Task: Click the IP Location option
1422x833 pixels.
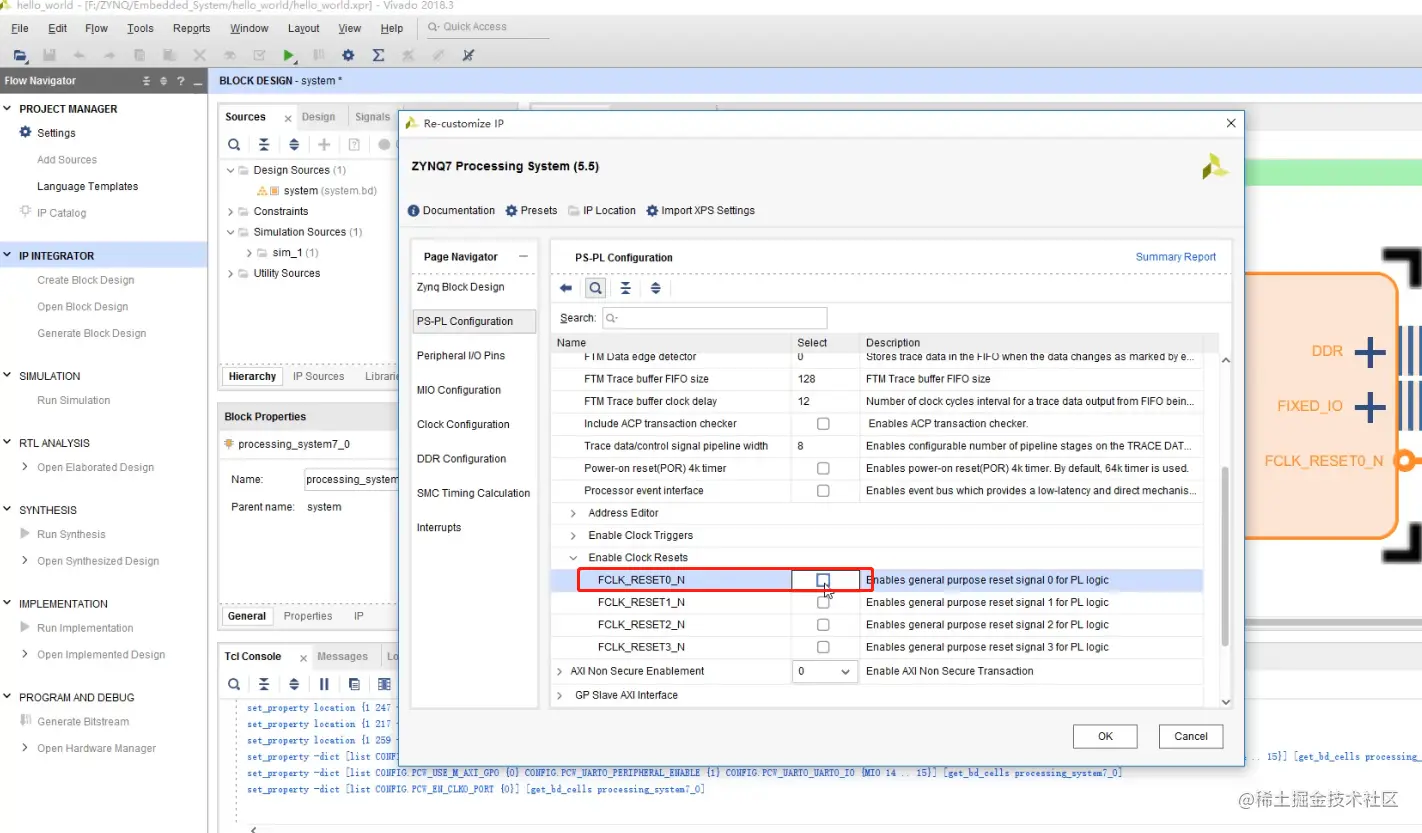Action: tap(602, 211)
